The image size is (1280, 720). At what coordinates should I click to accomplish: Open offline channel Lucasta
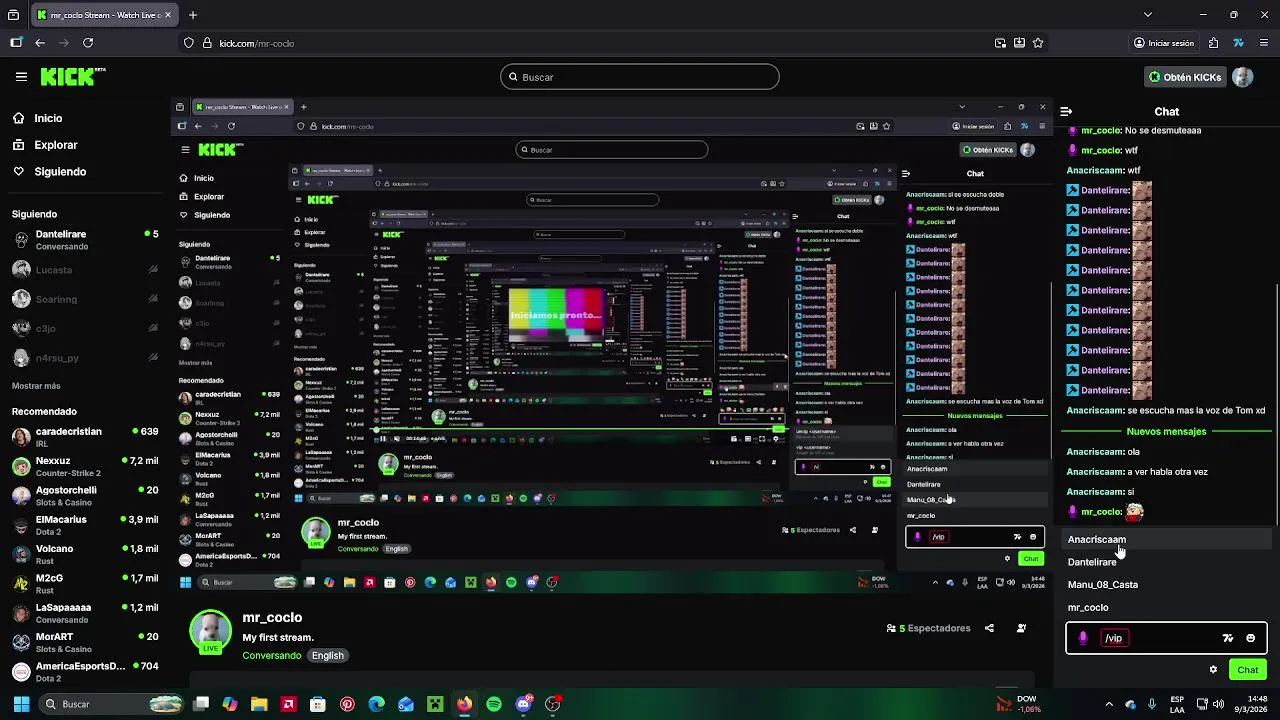(85, 270)
